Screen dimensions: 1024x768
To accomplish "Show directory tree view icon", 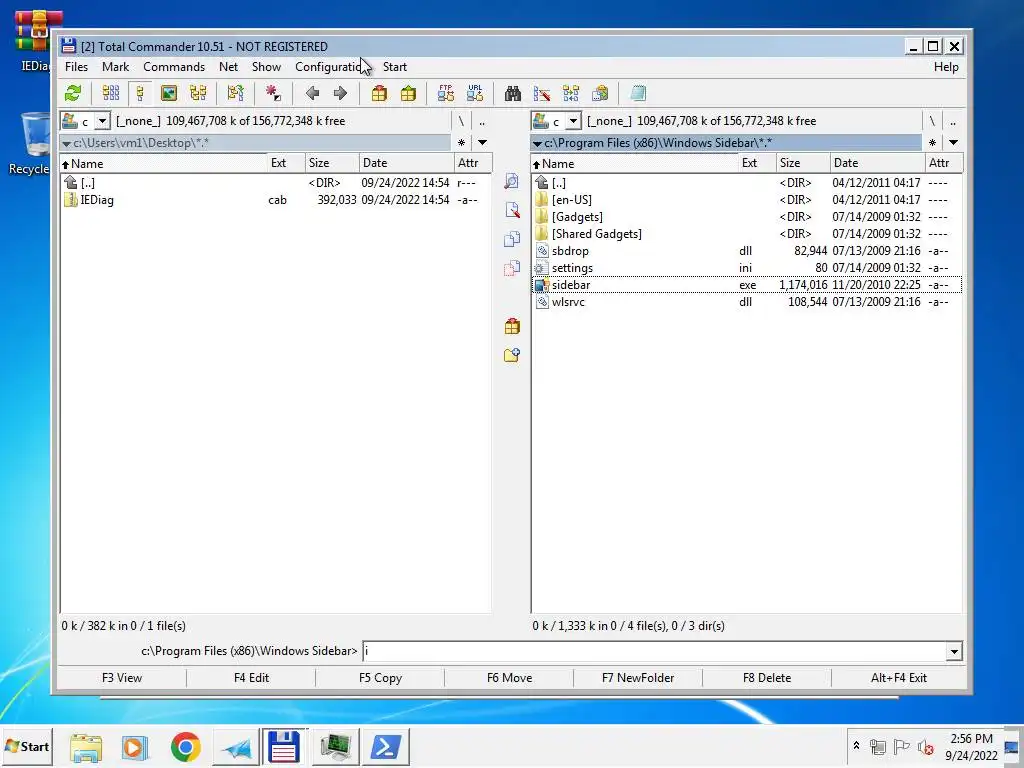I will click(198, 93).
